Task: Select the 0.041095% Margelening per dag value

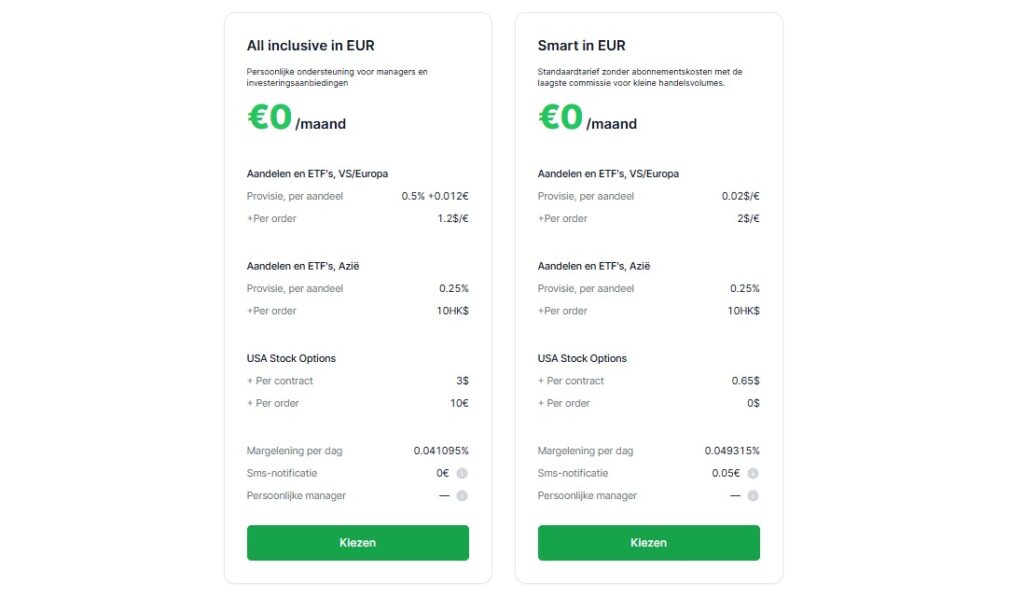Action: coord(441,451)
